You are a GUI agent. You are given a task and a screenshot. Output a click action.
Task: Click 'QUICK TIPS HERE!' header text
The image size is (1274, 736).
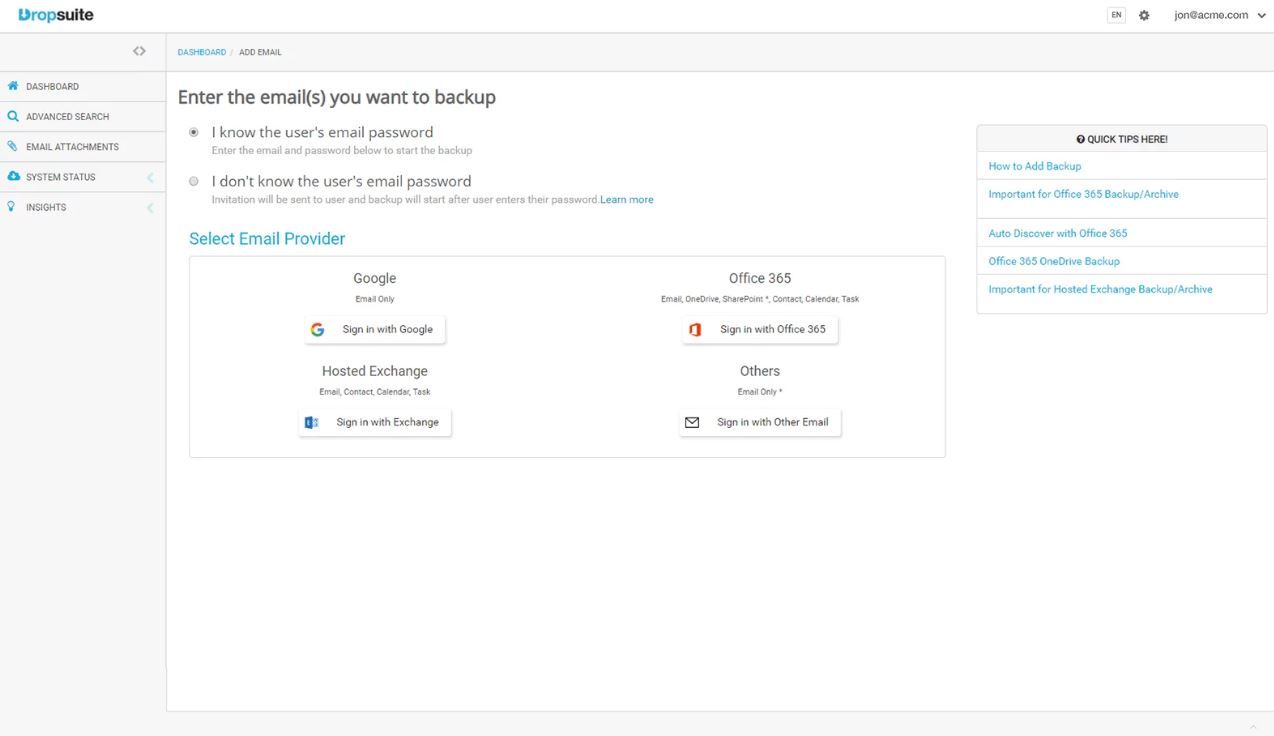(x=1127, y=139)
